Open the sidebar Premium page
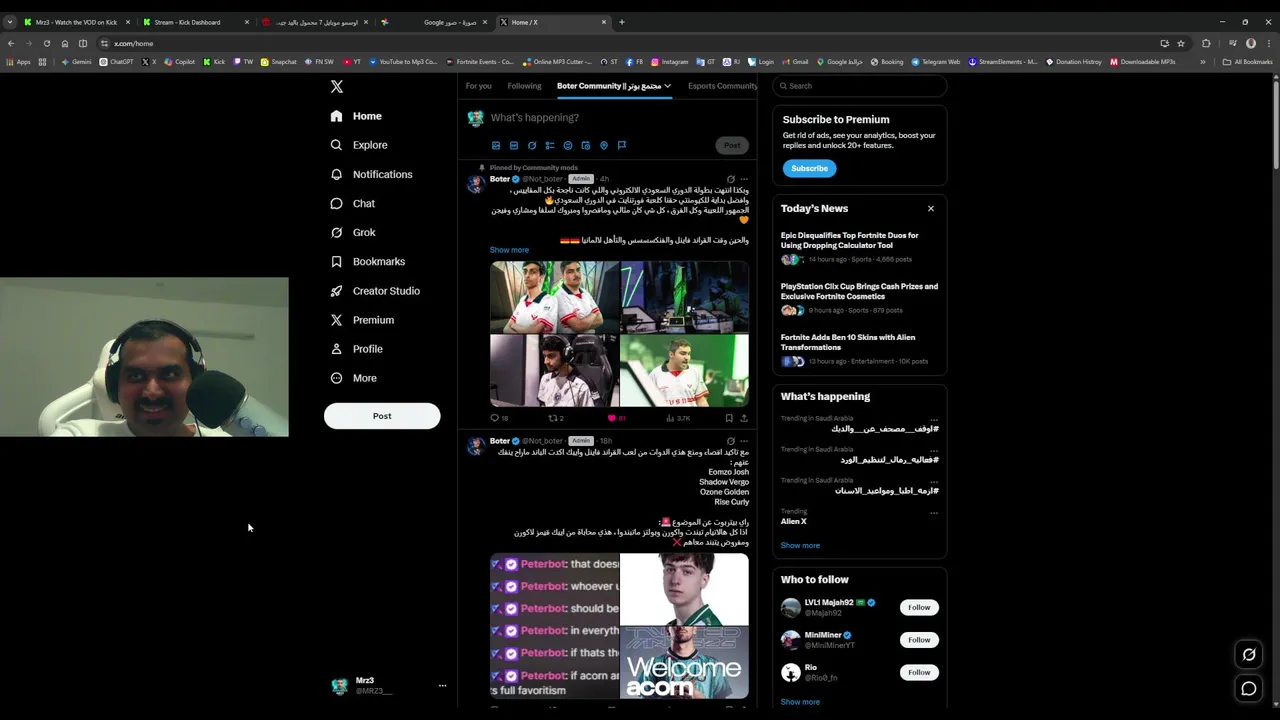Screen dimensions: 1280x720 [x=362, y=320]
